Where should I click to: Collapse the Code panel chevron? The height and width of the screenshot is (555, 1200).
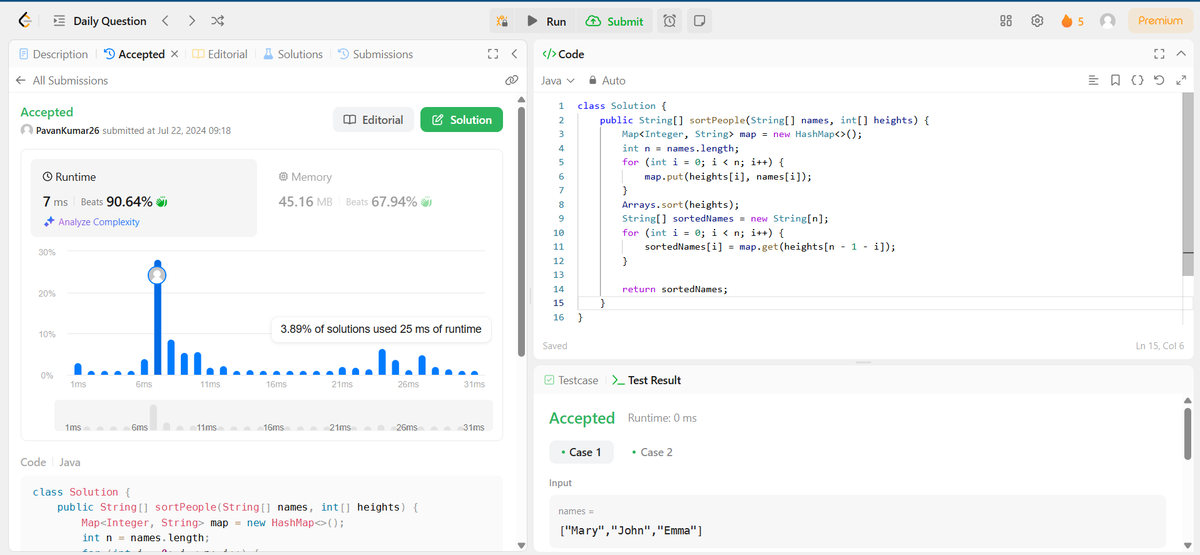pos(1179,54)
